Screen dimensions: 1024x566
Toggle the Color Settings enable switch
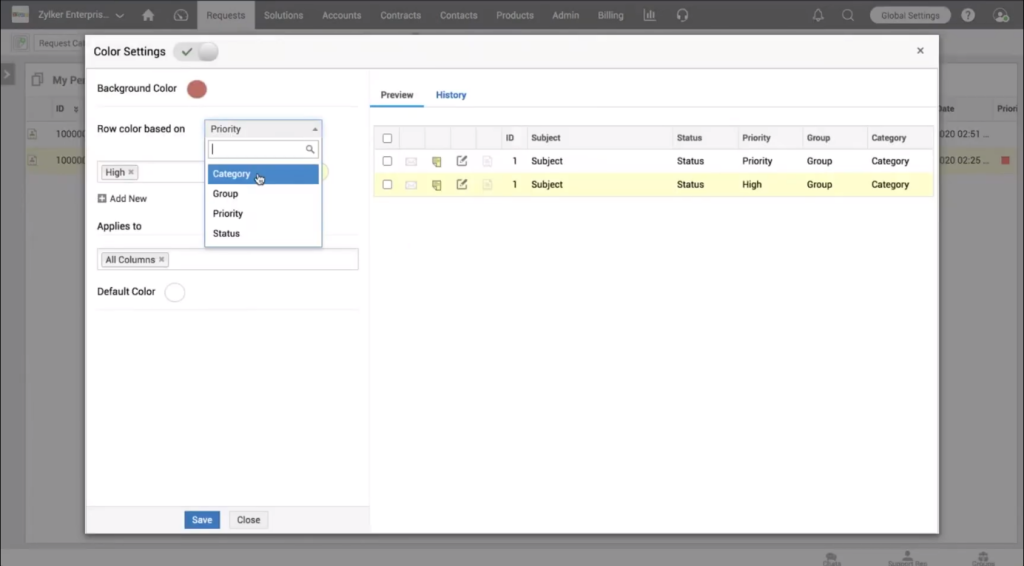[196, 51]
